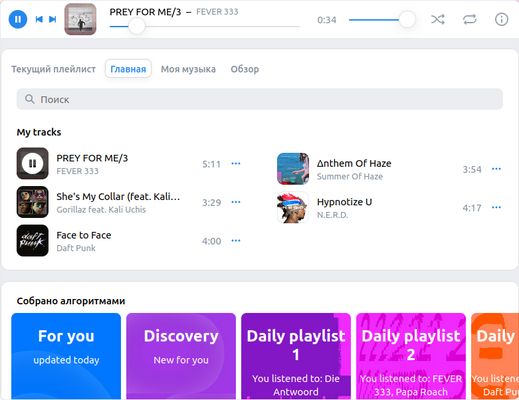Viewport: 519px width, 400px height.
Task: Switch to the Моя музыка tab
Action: click(188, 69)
